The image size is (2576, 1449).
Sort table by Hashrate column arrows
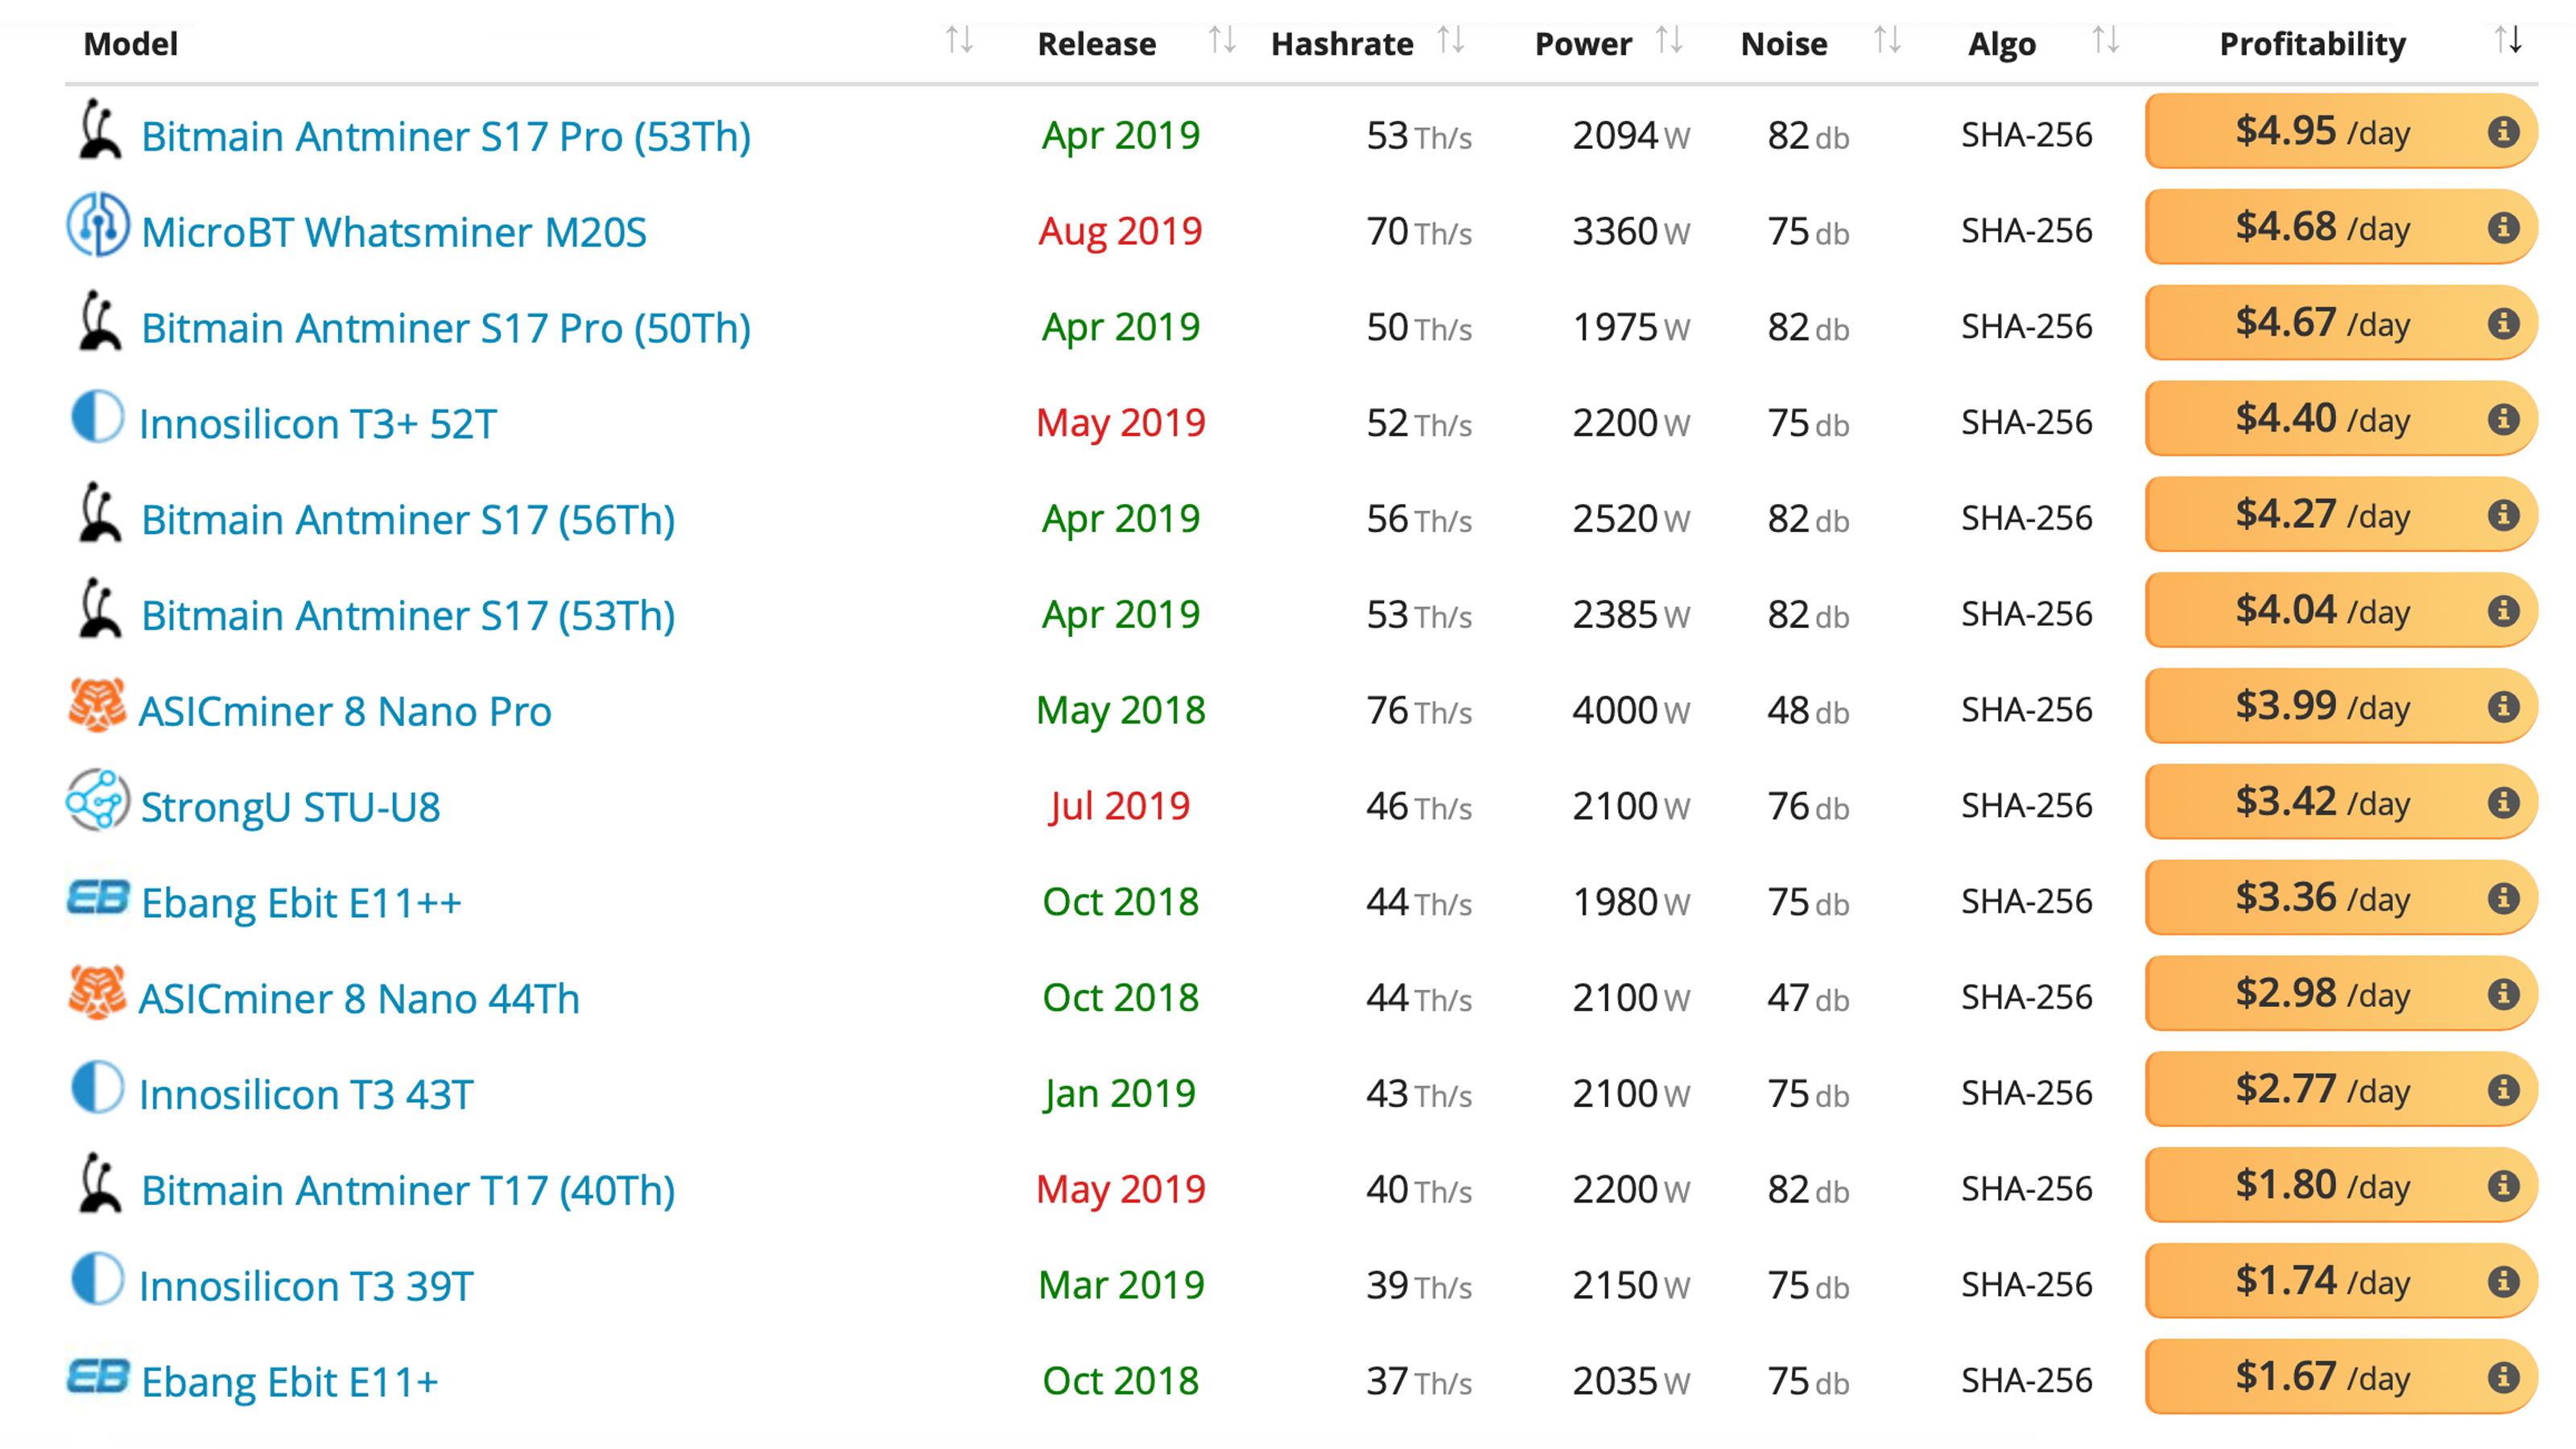1451,40
